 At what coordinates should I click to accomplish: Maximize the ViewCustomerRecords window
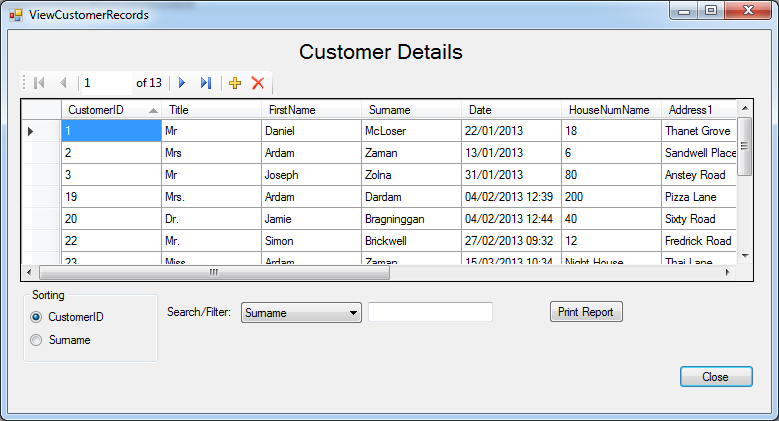[x=711, y=11]
